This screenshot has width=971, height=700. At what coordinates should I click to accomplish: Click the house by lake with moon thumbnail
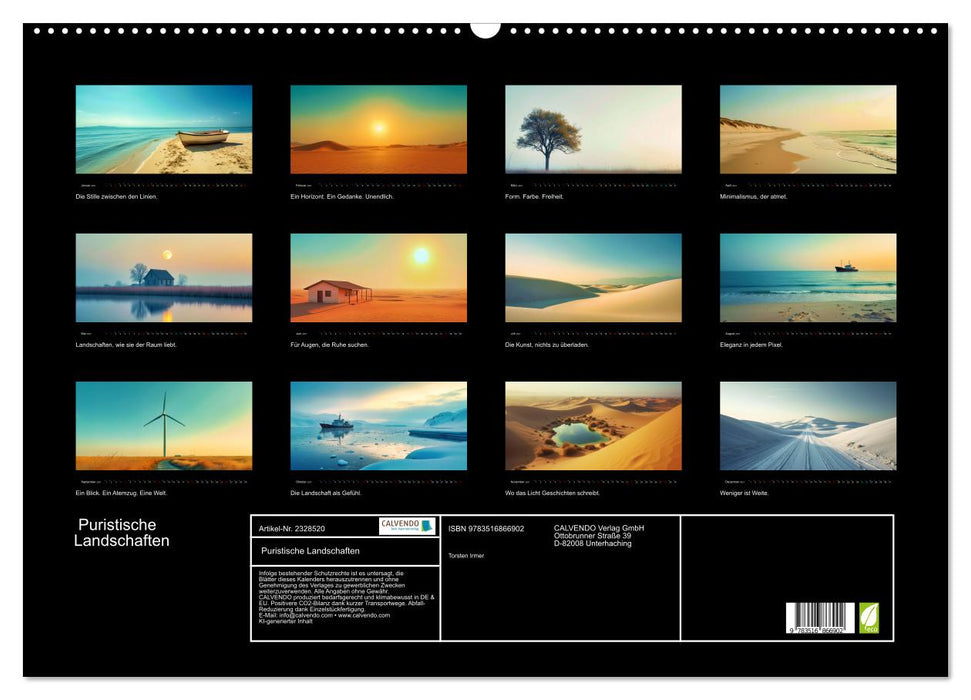(163, 278)
